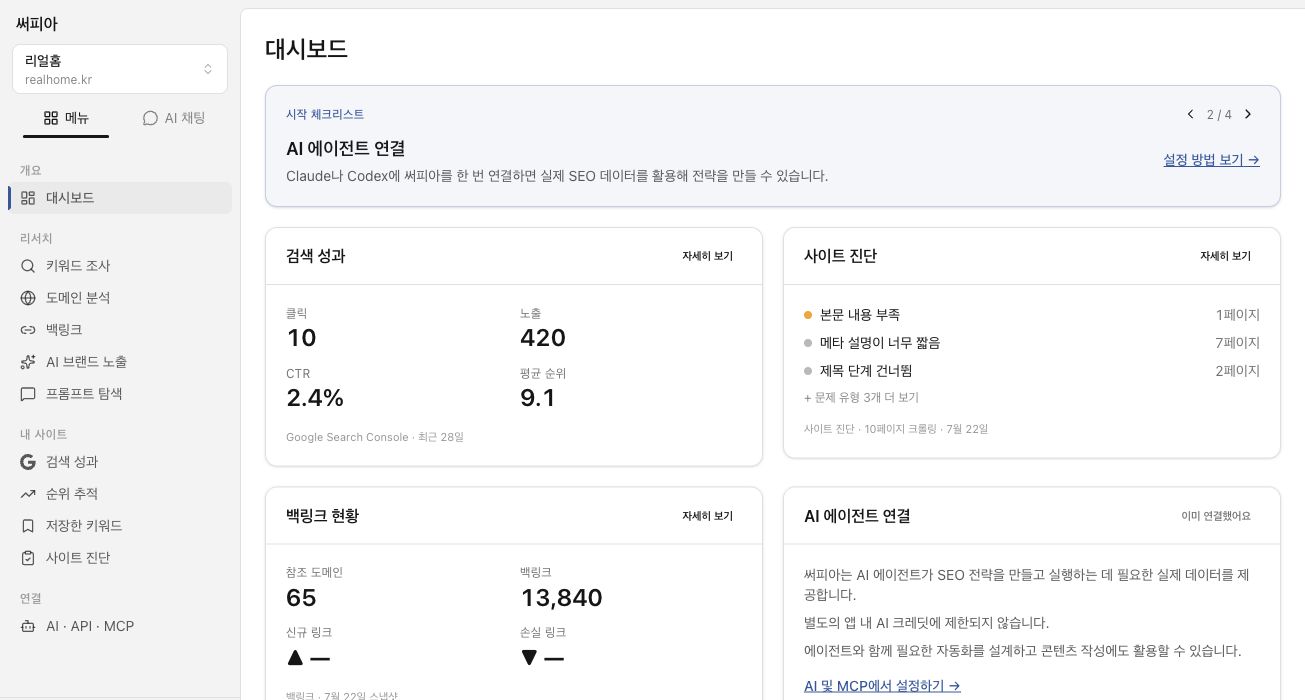Click the 설정 방법 보기 link

point(1211,160)
